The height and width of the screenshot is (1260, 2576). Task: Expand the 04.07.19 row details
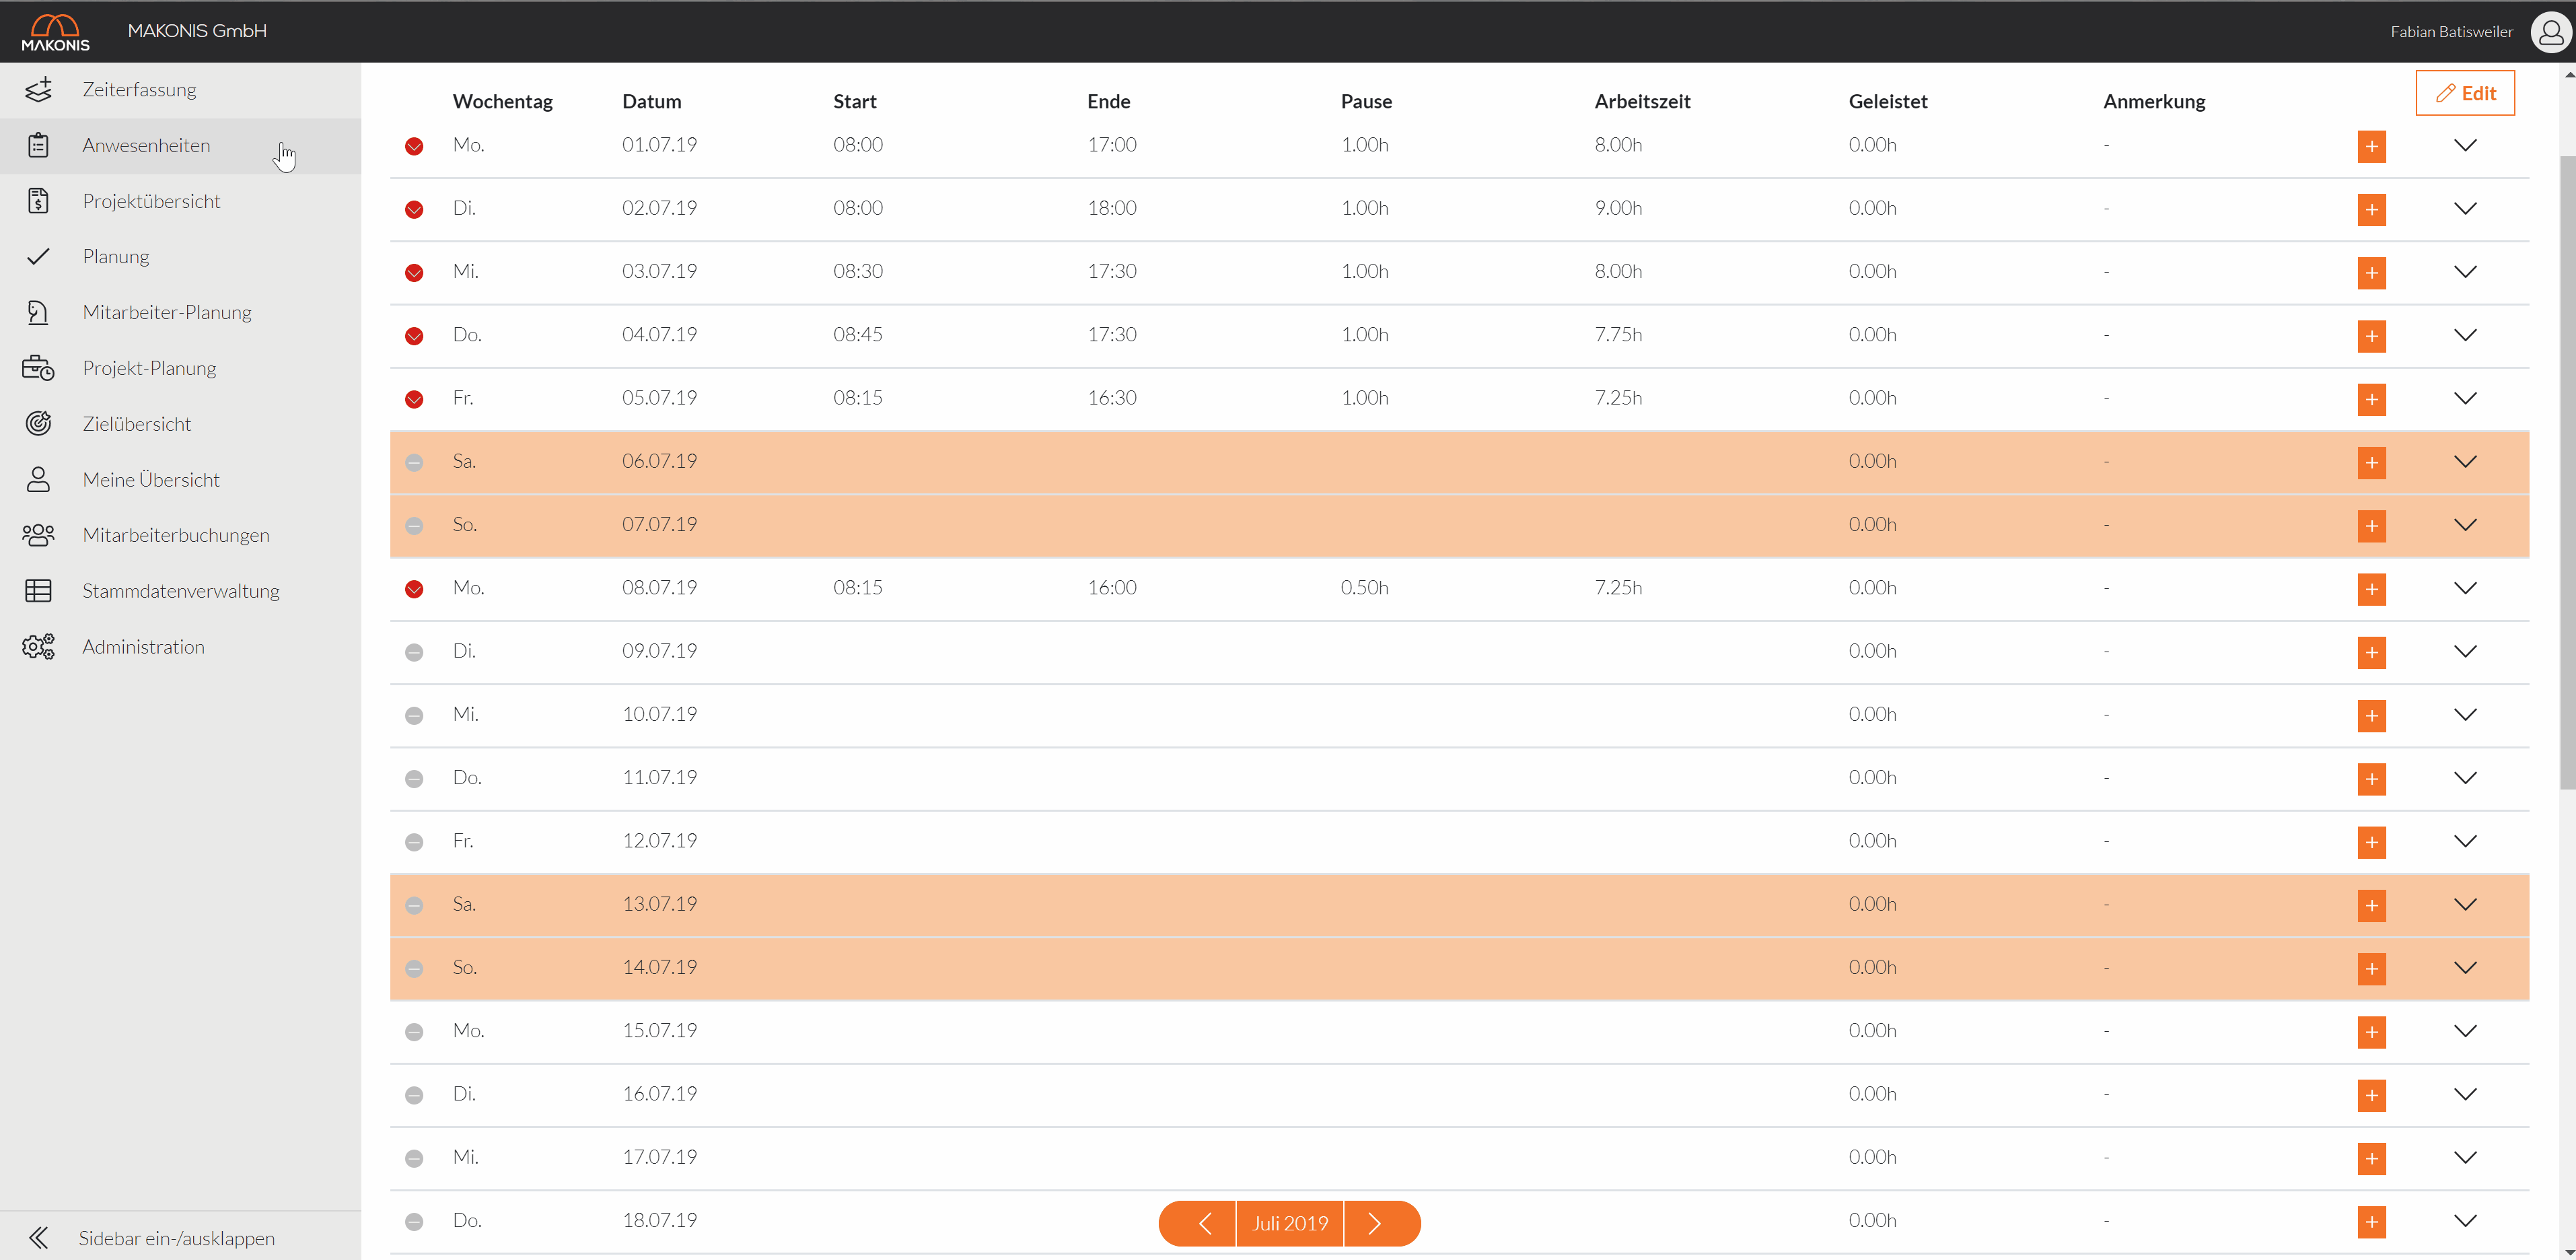(x=2465, y=335)
